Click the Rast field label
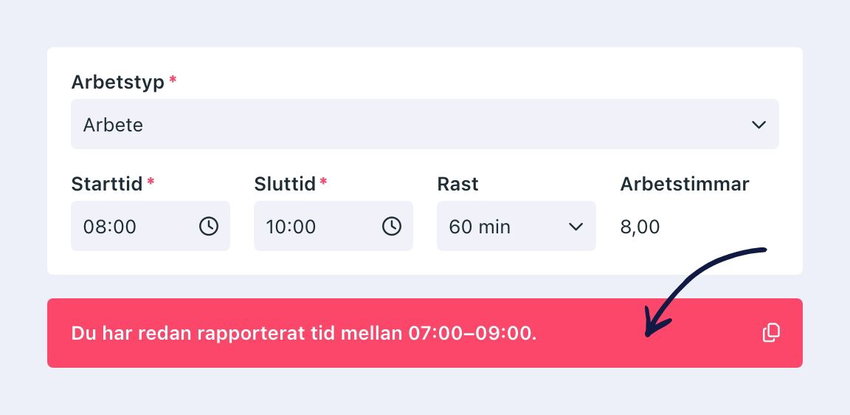The height and width of the screenshot is (415, 850). pyautogui.click(x=458, y=184)
